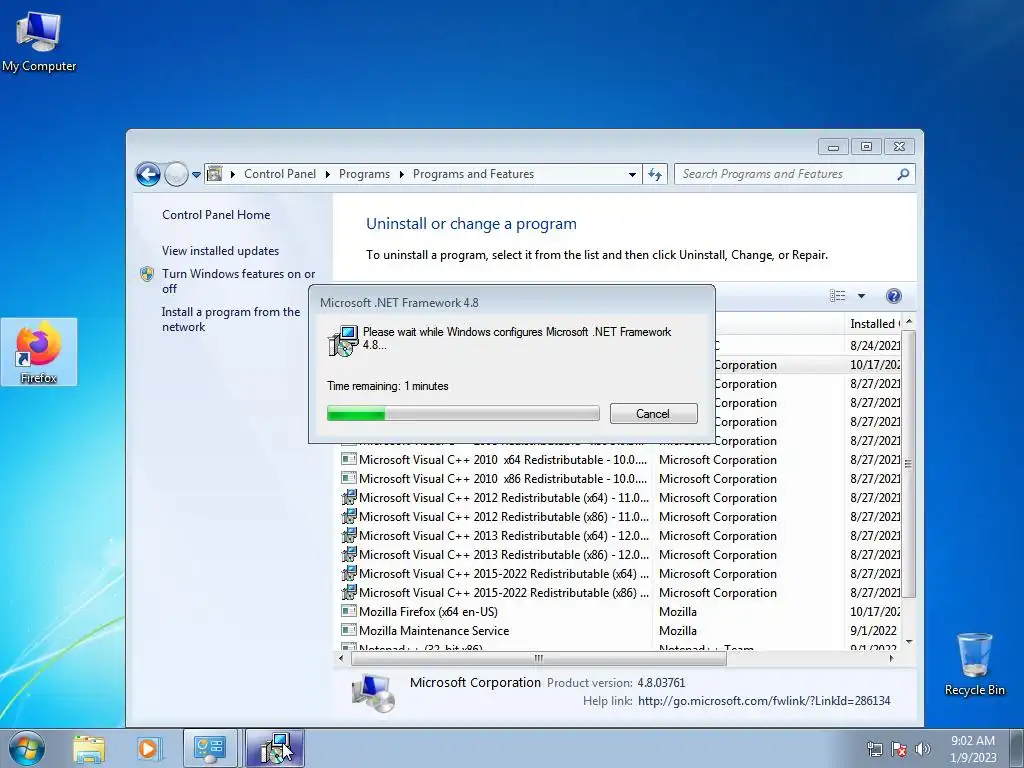This screenshot has width=1024, height=768.
Task: Click the horizontal scrollbar thumb in the list
Action: pyautogui.click(x=539, y=658)
